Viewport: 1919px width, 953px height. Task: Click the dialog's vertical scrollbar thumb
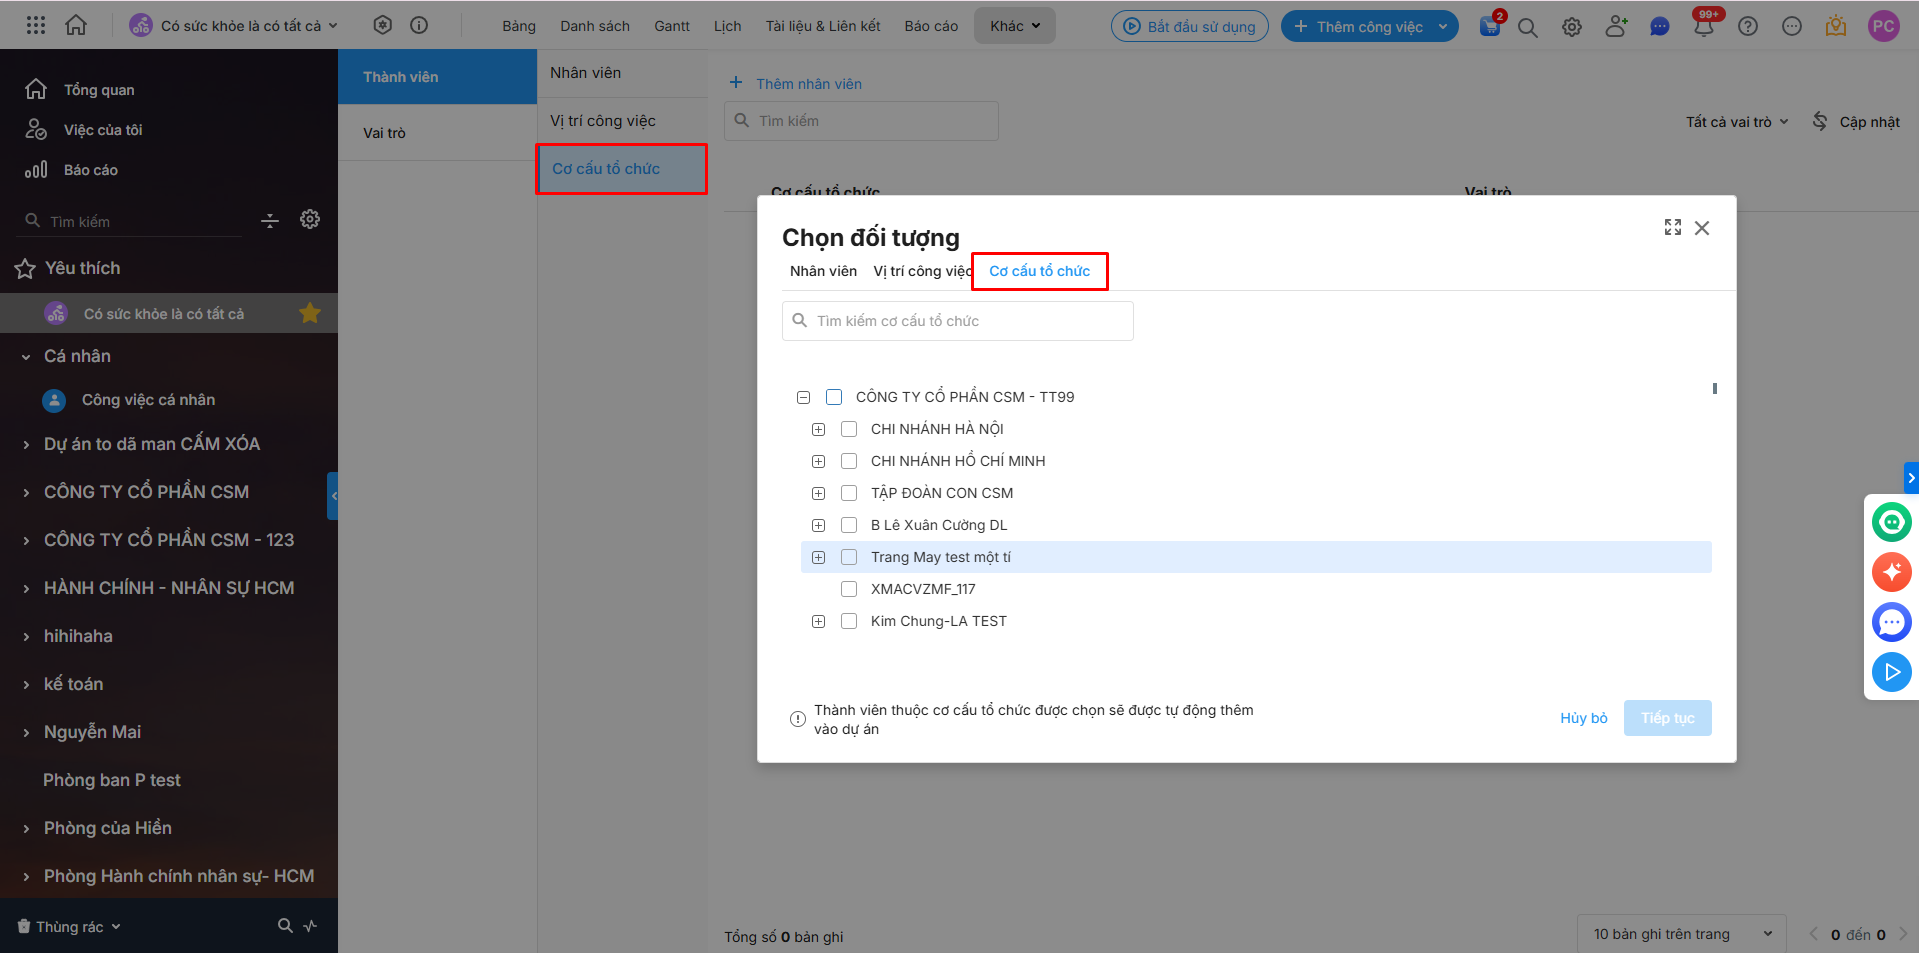point(1714,389)
